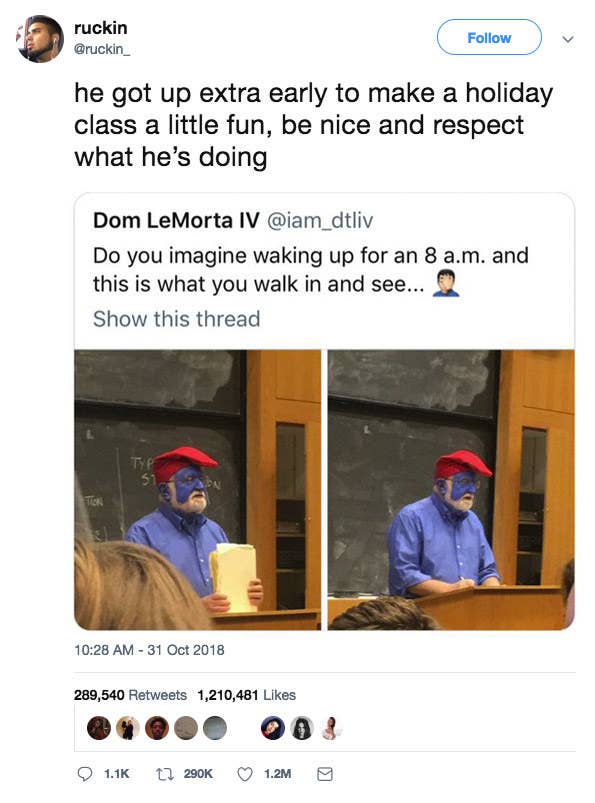Open ruckin's profile avatar picture
The height and width of the screenshot is (803, 595).
(40, 39)
